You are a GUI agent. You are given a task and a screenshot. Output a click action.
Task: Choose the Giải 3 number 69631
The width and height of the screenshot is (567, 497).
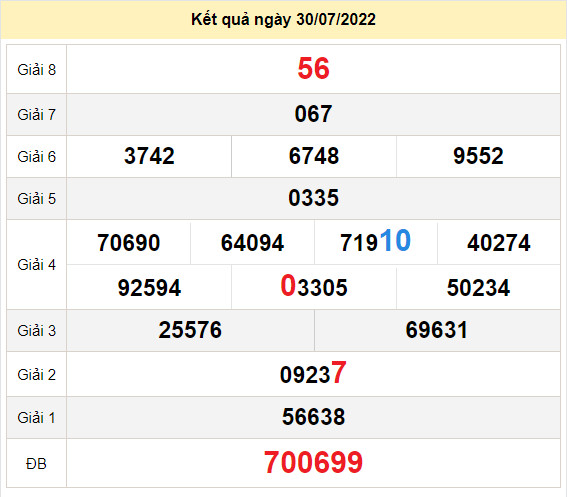pyautogui.click(x=437, y=330)
